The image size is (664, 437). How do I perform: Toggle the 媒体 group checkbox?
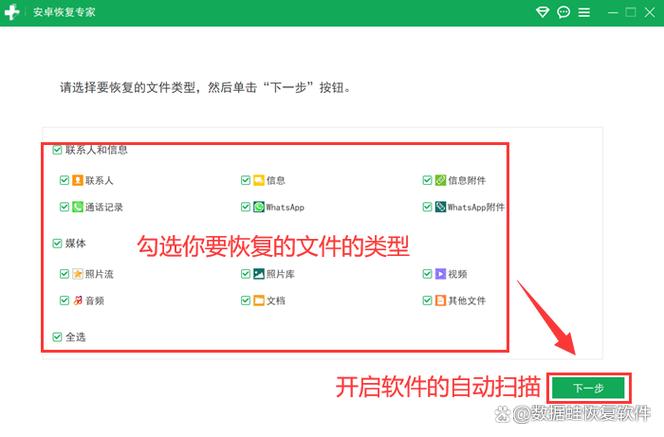pos(57,243)
